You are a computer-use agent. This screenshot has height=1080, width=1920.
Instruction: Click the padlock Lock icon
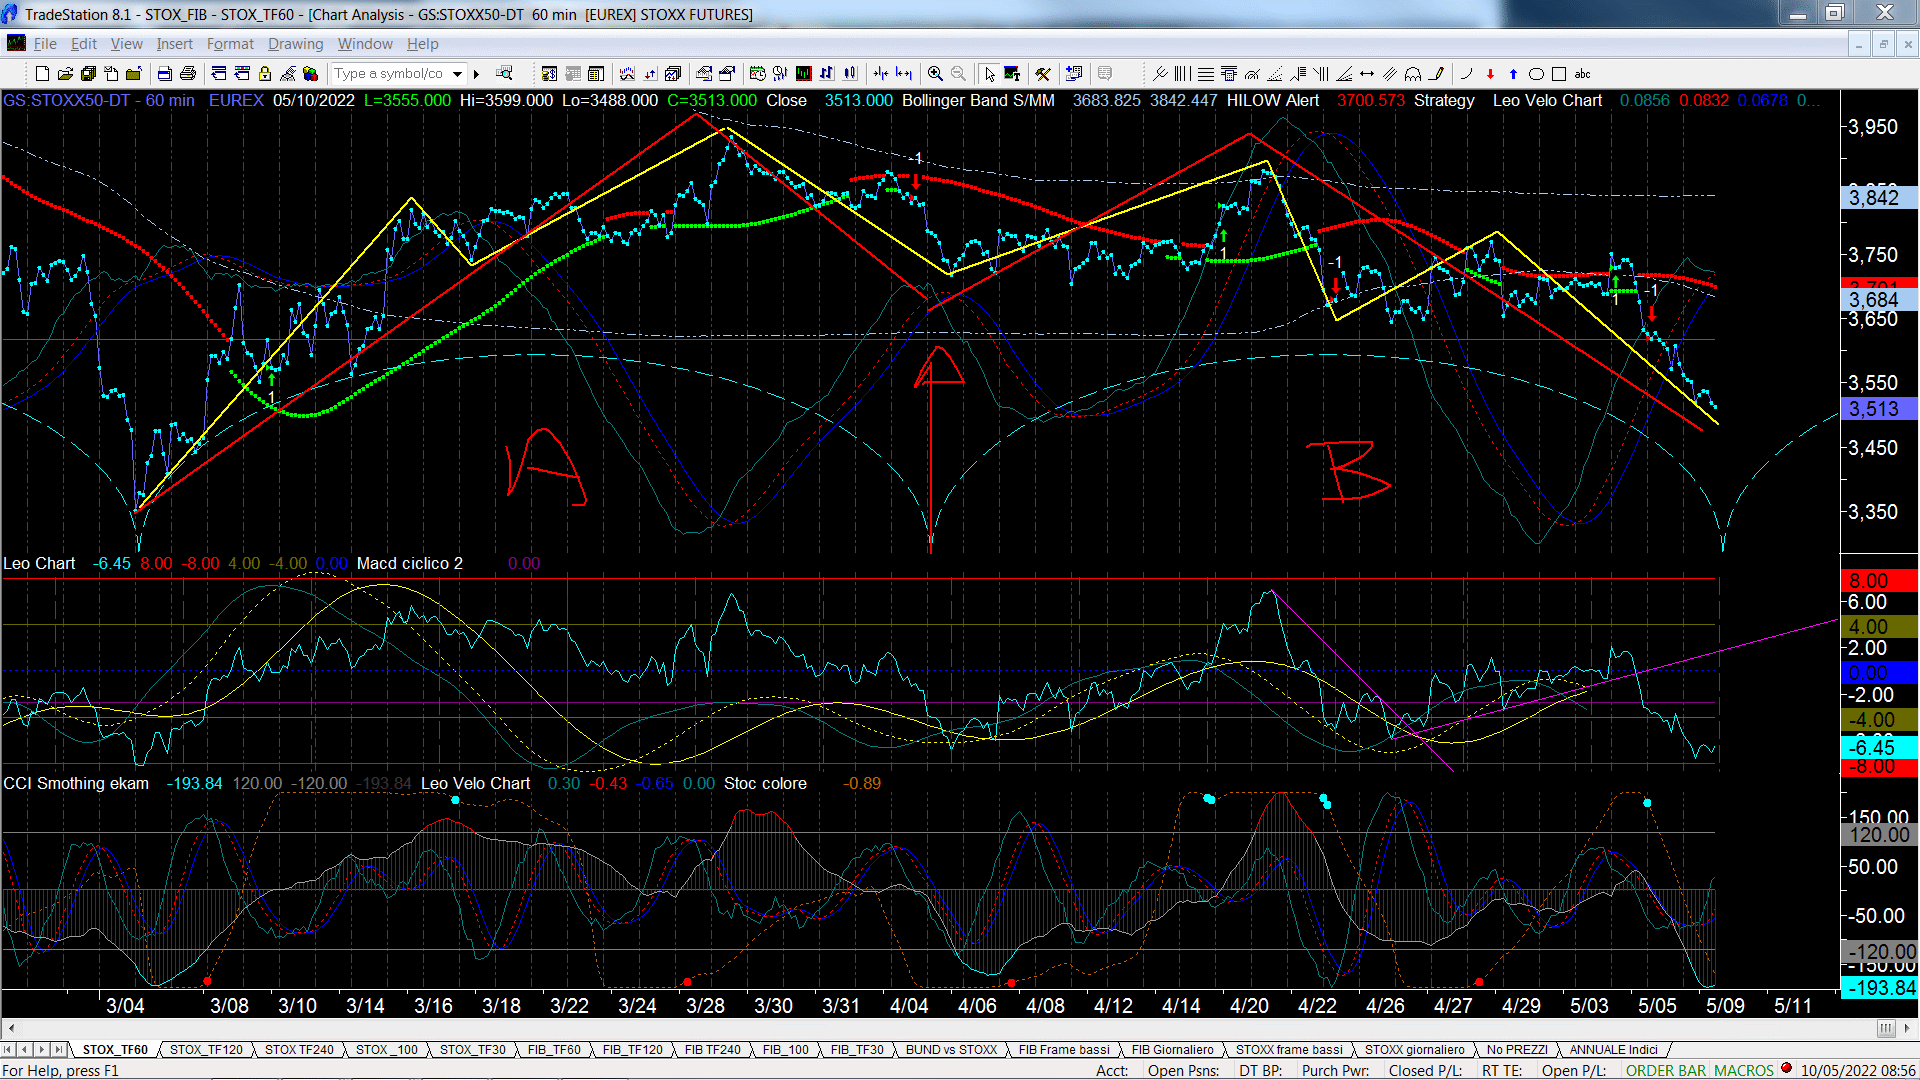click(x=265, y=73)
